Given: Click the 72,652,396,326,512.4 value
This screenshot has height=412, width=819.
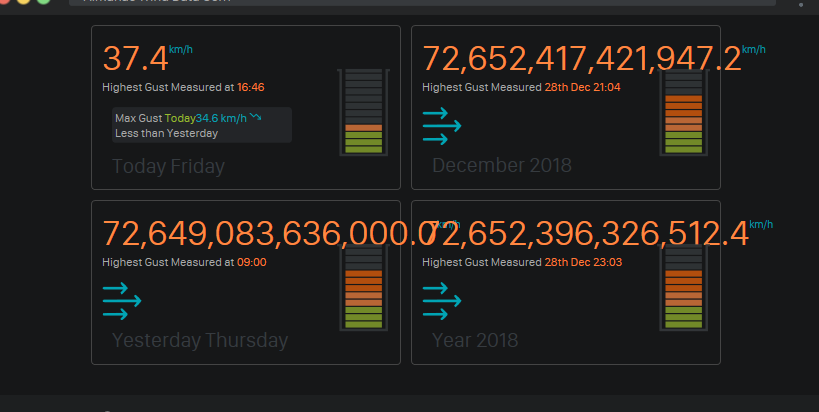Looking at the screenshot, I should pyautogui.click(x=588, y=233).
